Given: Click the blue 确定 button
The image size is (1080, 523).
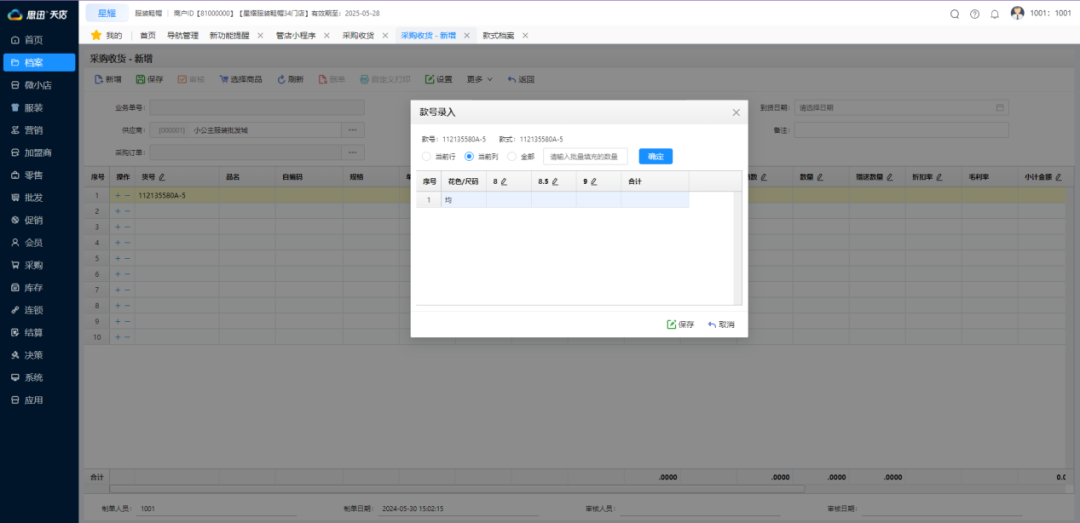Looking at the screenshot, I should (x=655, y=156).
